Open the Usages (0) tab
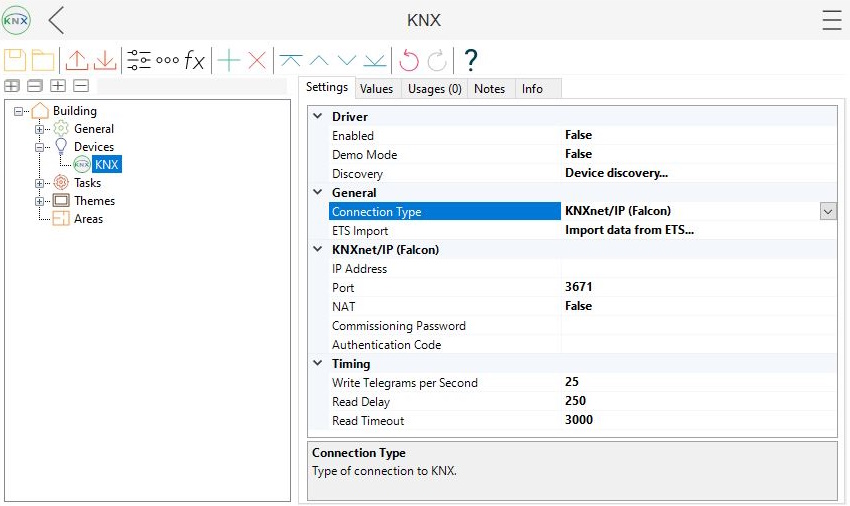The width and height of the screenshot is (850, 506). 435,89
